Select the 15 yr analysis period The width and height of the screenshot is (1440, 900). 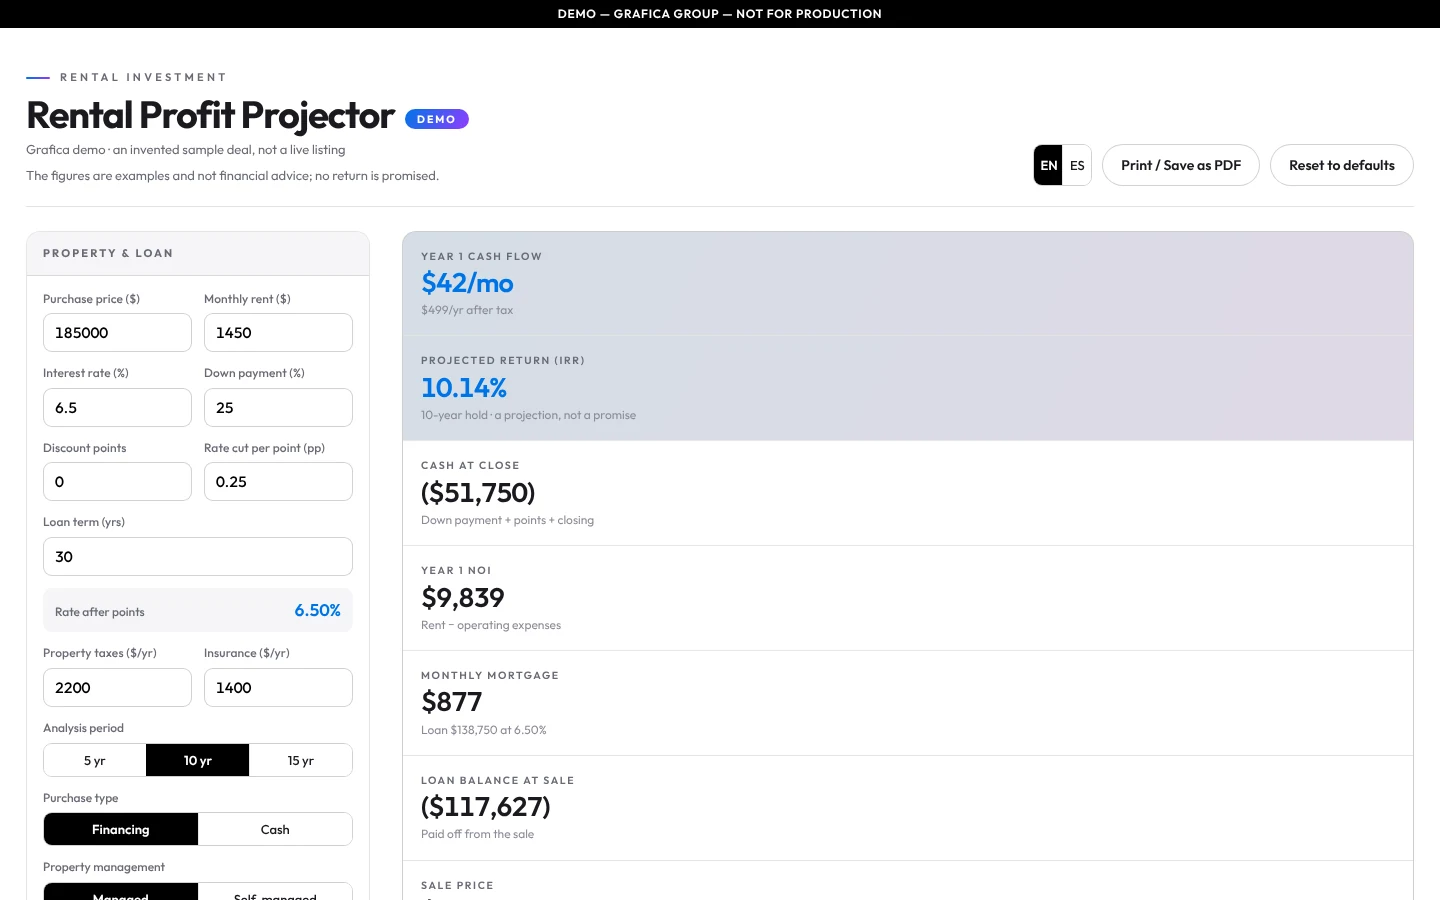pyautogui.click(x=301, y=760)
